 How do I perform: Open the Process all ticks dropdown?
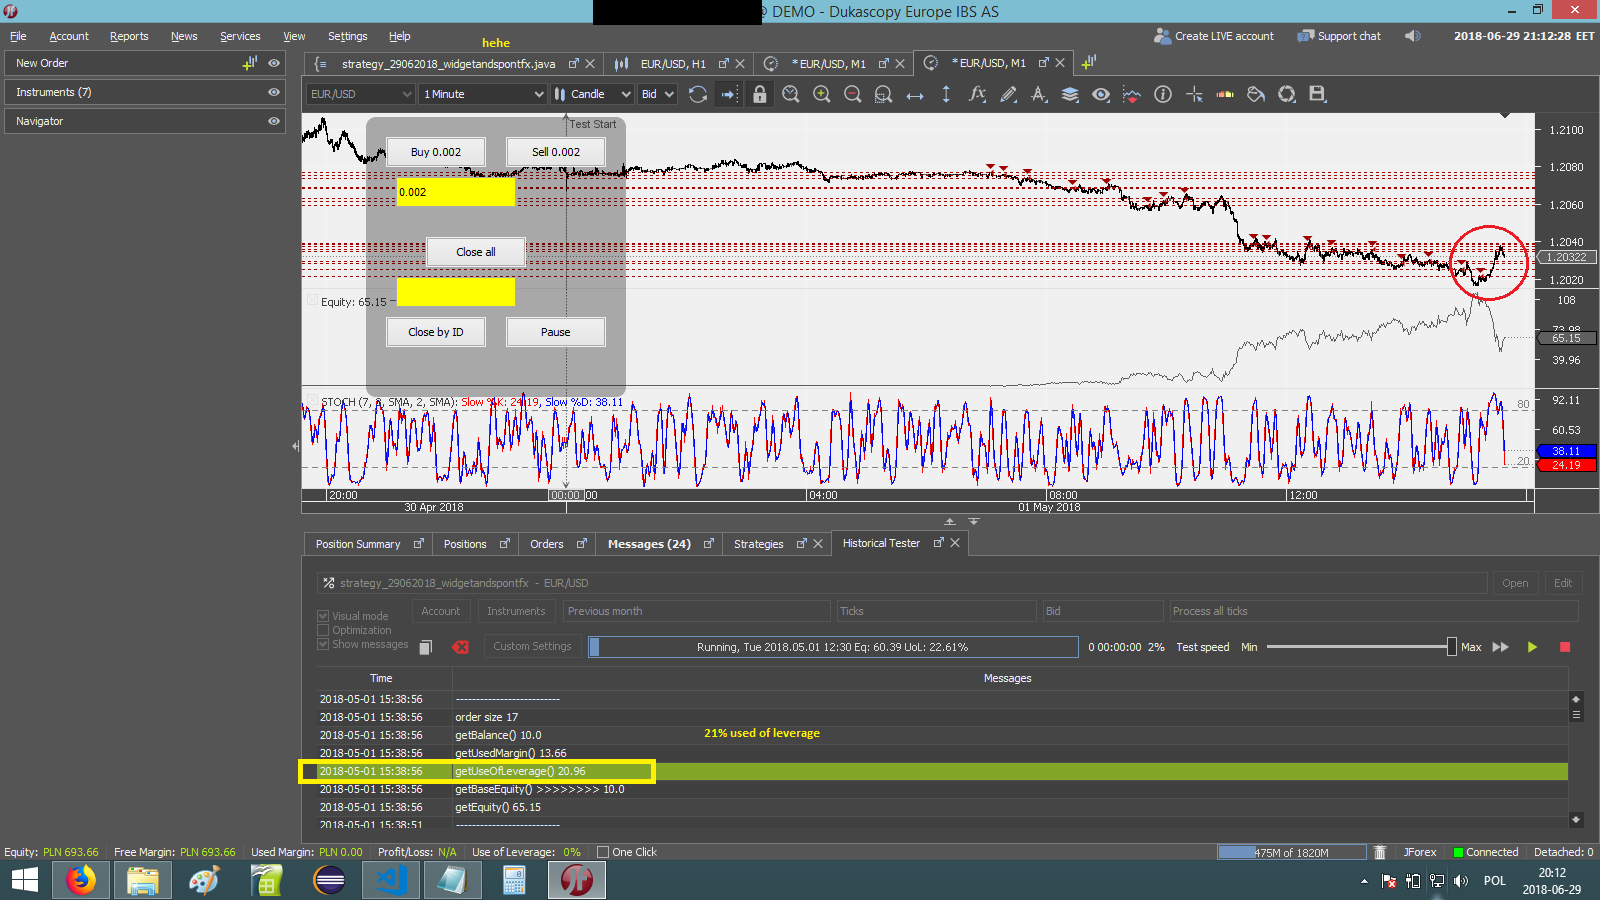[x=1374, y=611]
